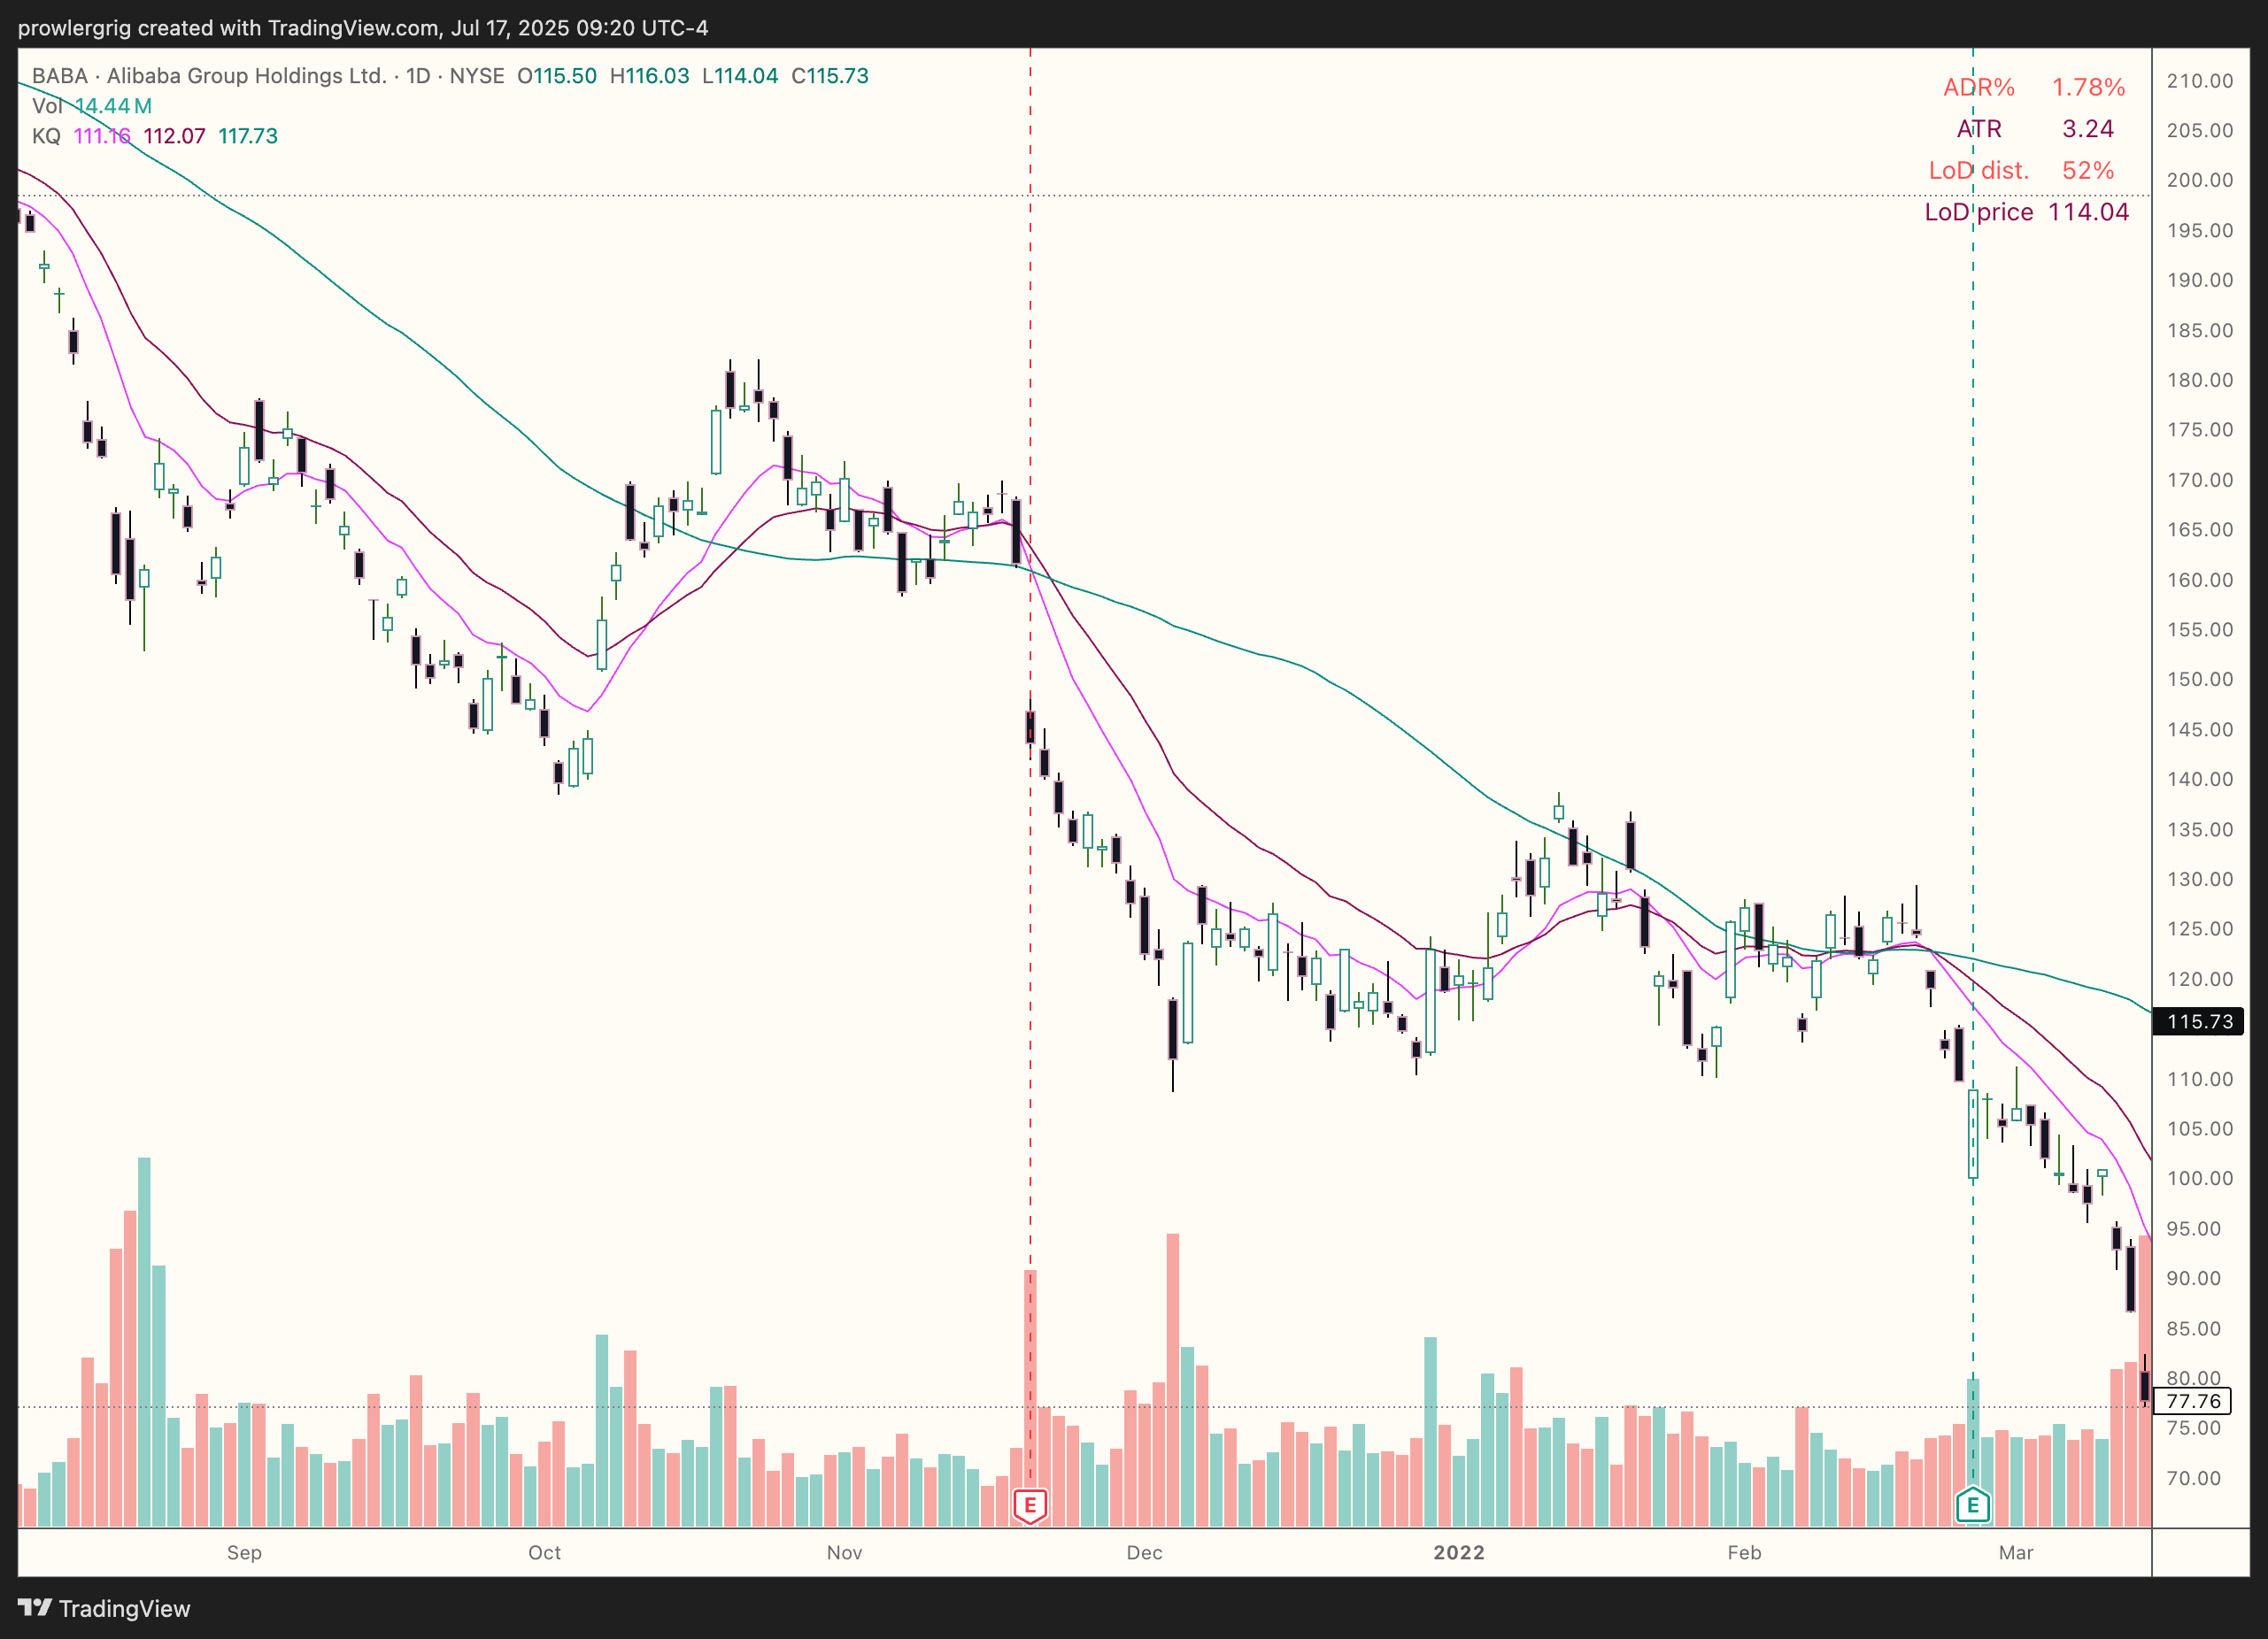This screenshot has width=2268, height=1639.
Task: Click the 200.00 price axis label
Action: coord(2199,180)
